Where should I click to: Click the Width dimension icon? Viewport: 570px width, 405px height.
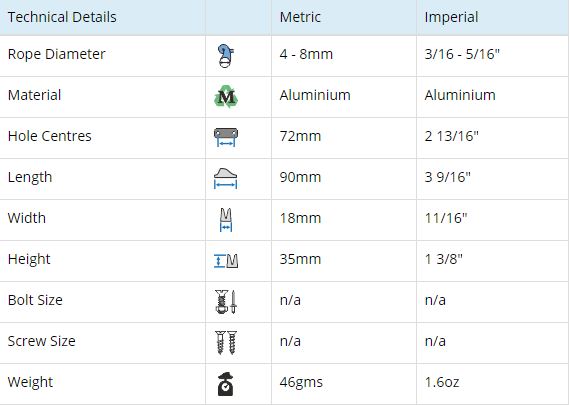click(226, 220)
